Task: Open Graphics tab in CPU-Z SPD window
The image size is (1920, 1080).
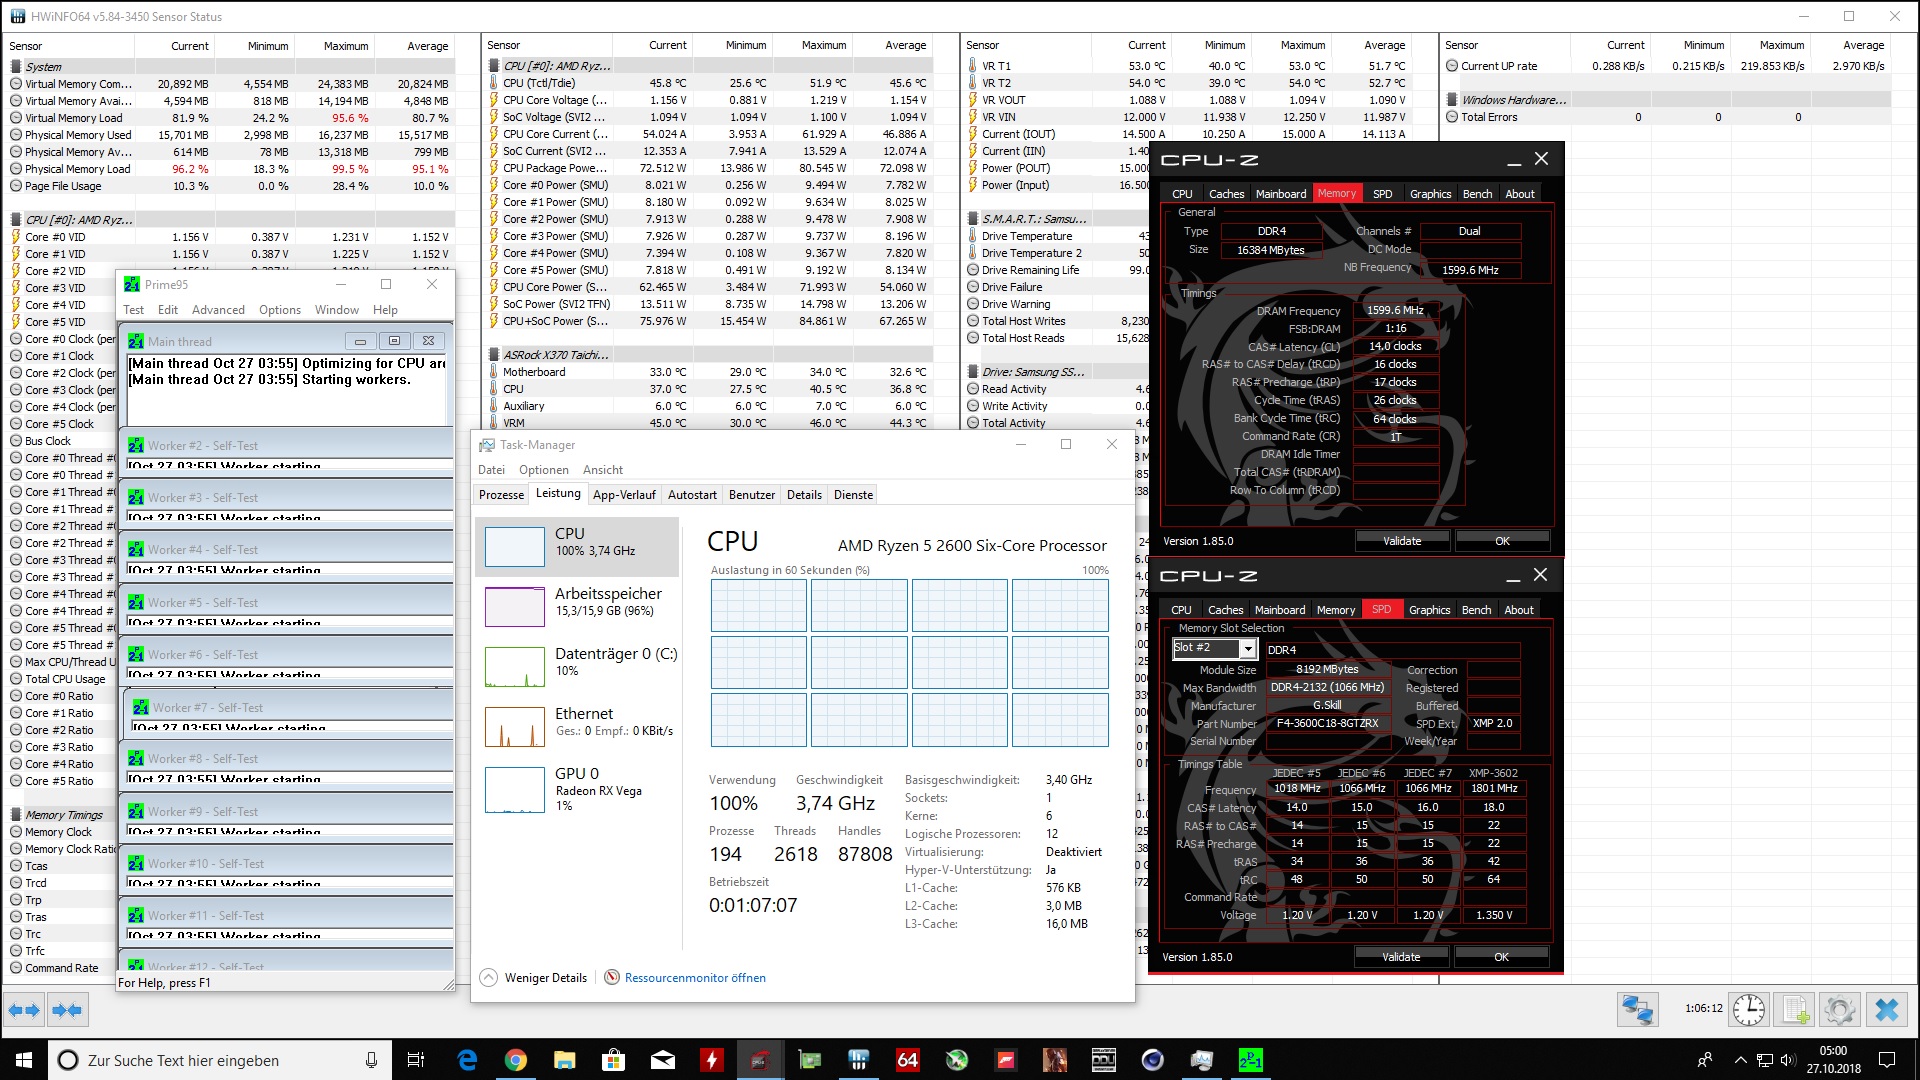Action: pyautogui.click(x=1429, y=610)
